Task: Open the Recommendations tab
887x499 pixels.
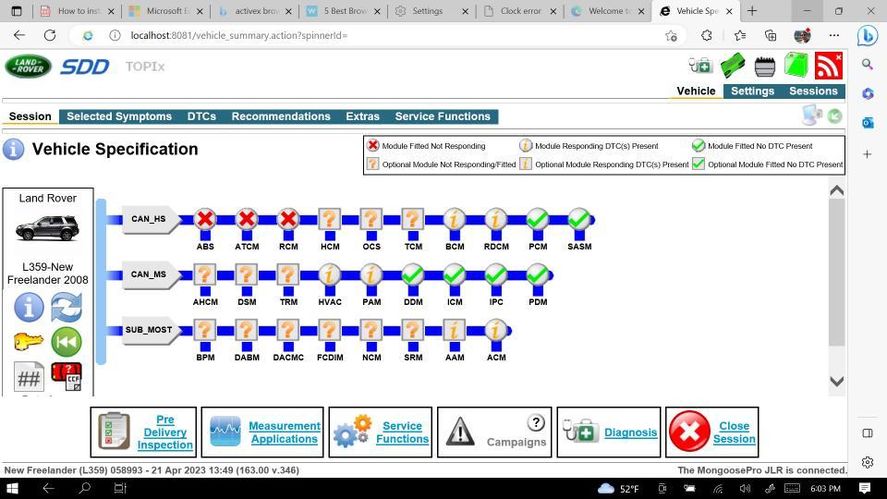Action: pos(281,117)
